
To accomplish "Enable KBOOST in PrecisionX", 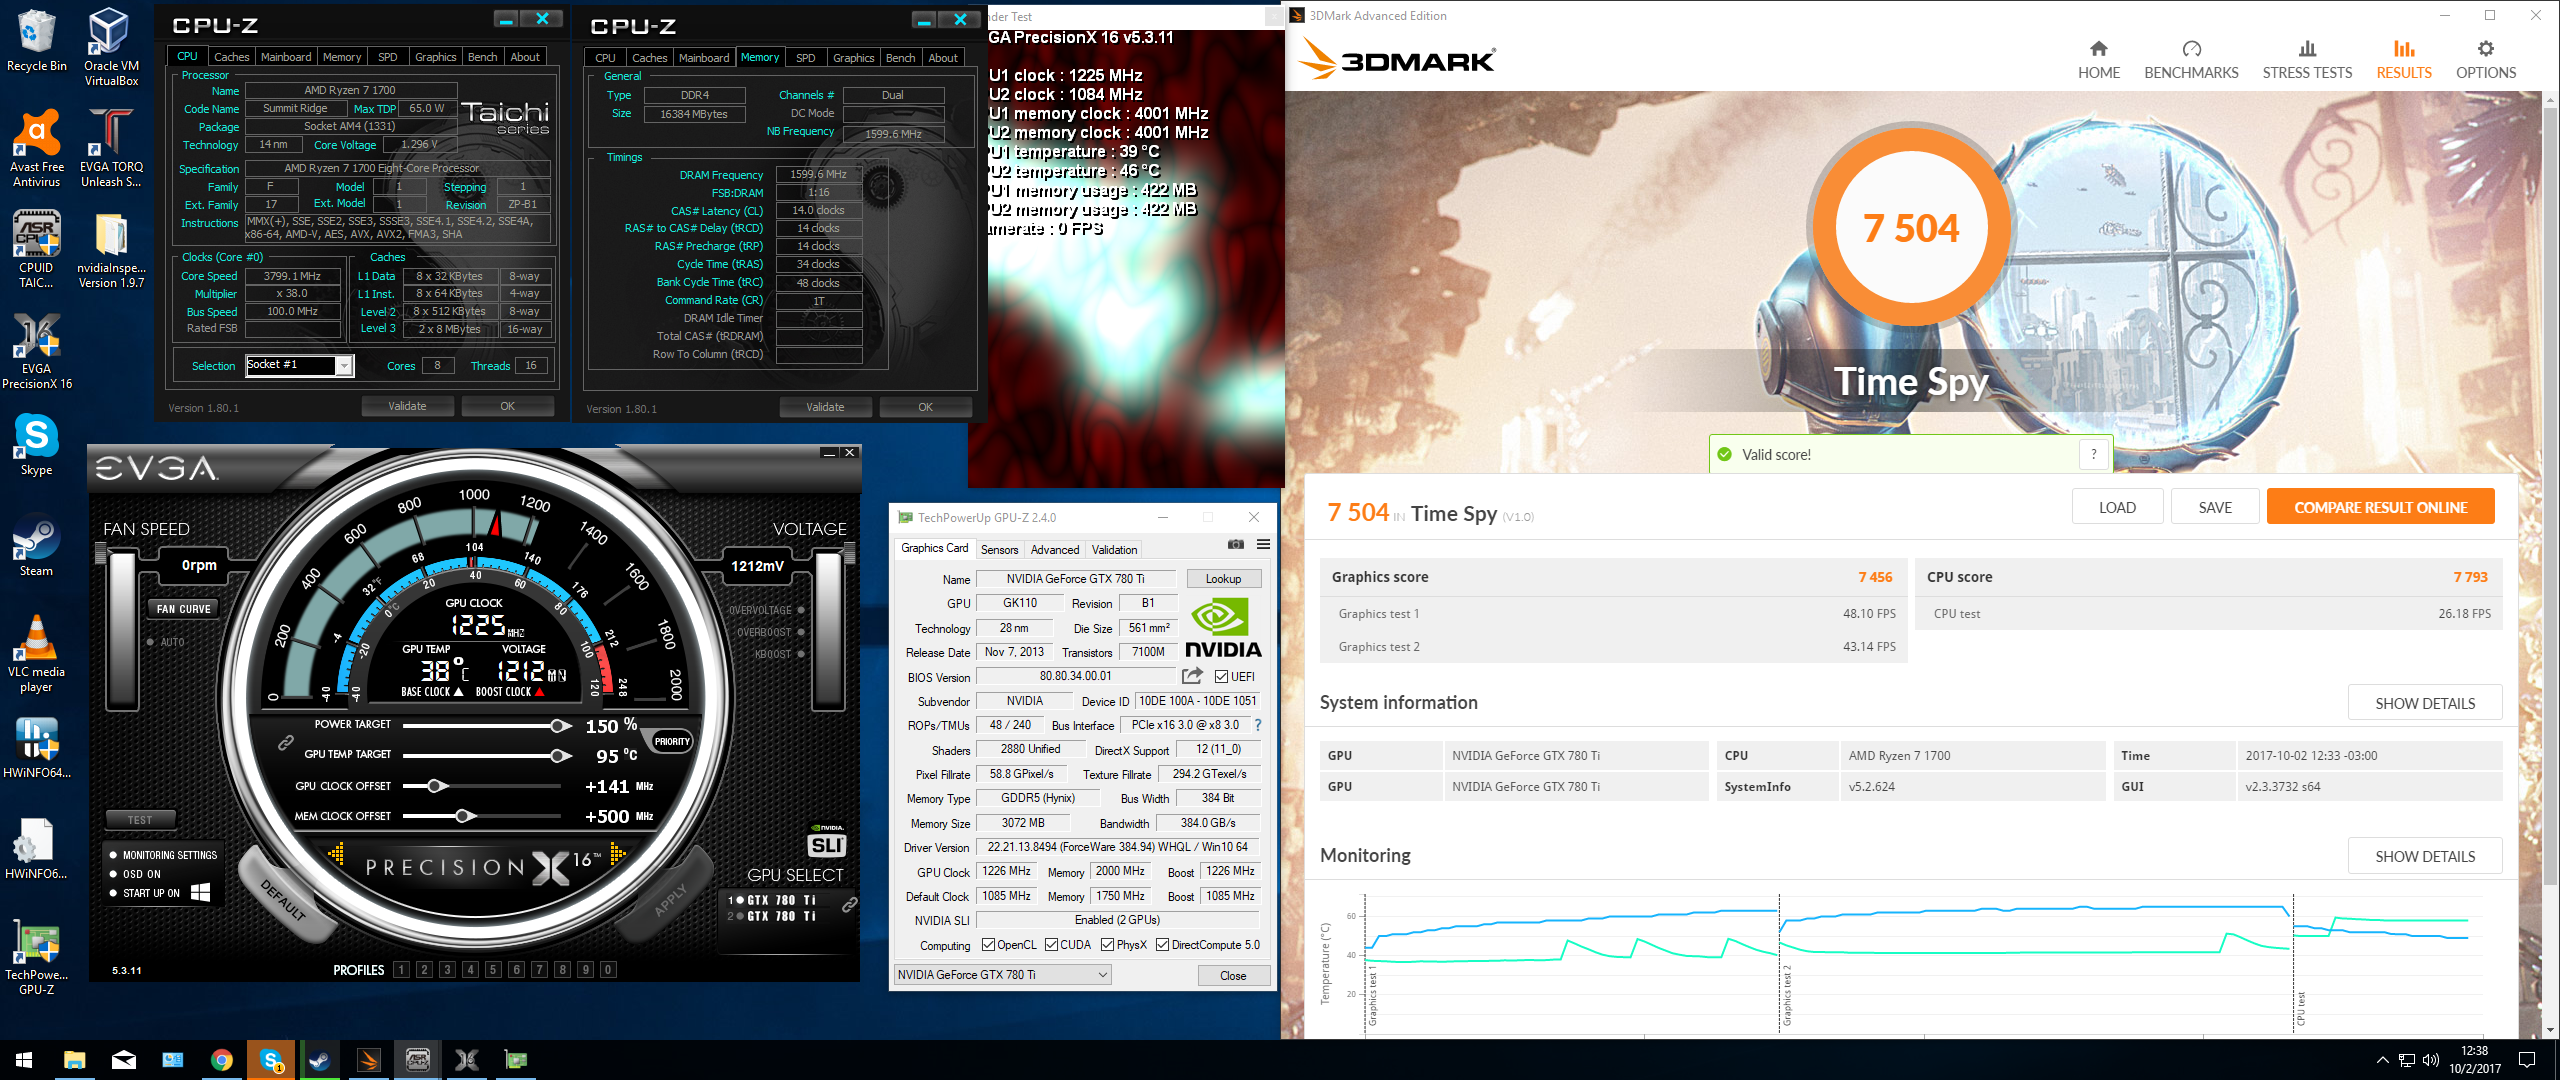I will coord(801,654).
